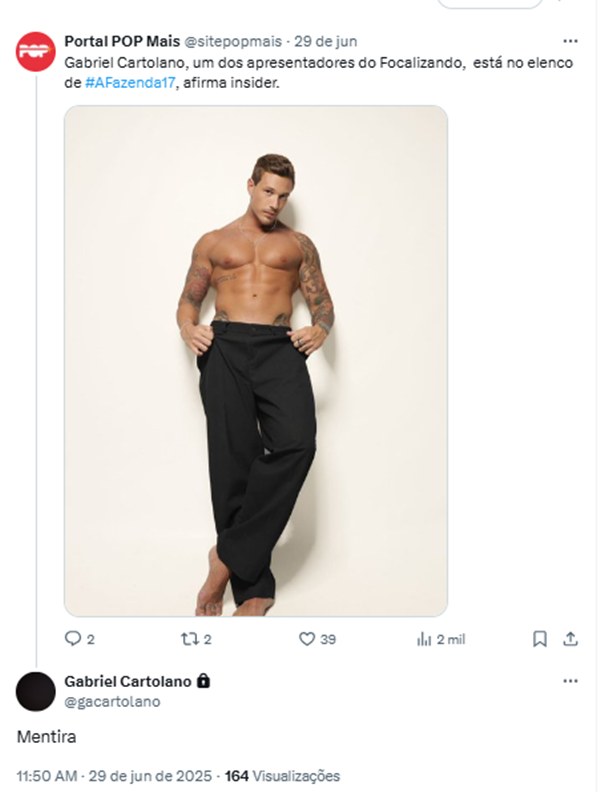This screenshot has width=600, height=792.
Task: Click the repost arrows icon
Action: pyautogui.click(x=187, y=639)
